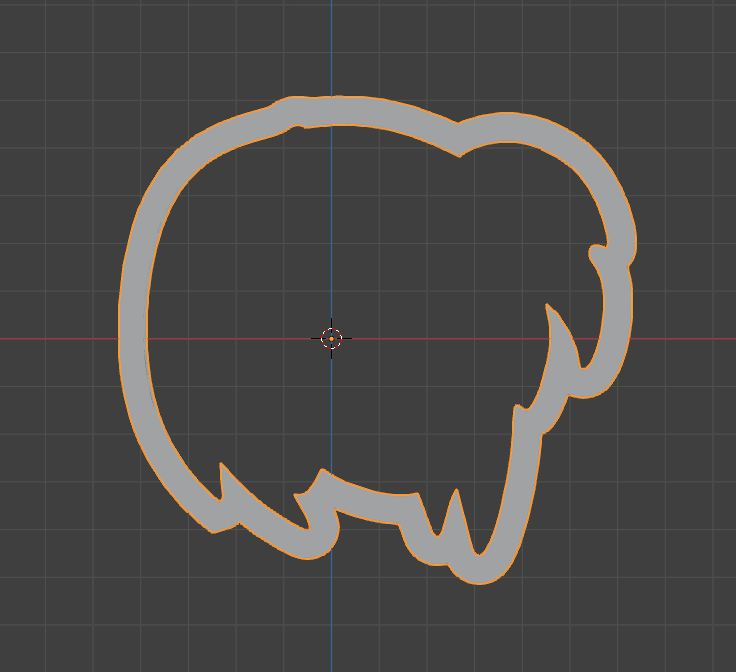This screenshot has height=672, width=736.
Task: Click empty space inside the outline's upper left
Action: [220, 220]
